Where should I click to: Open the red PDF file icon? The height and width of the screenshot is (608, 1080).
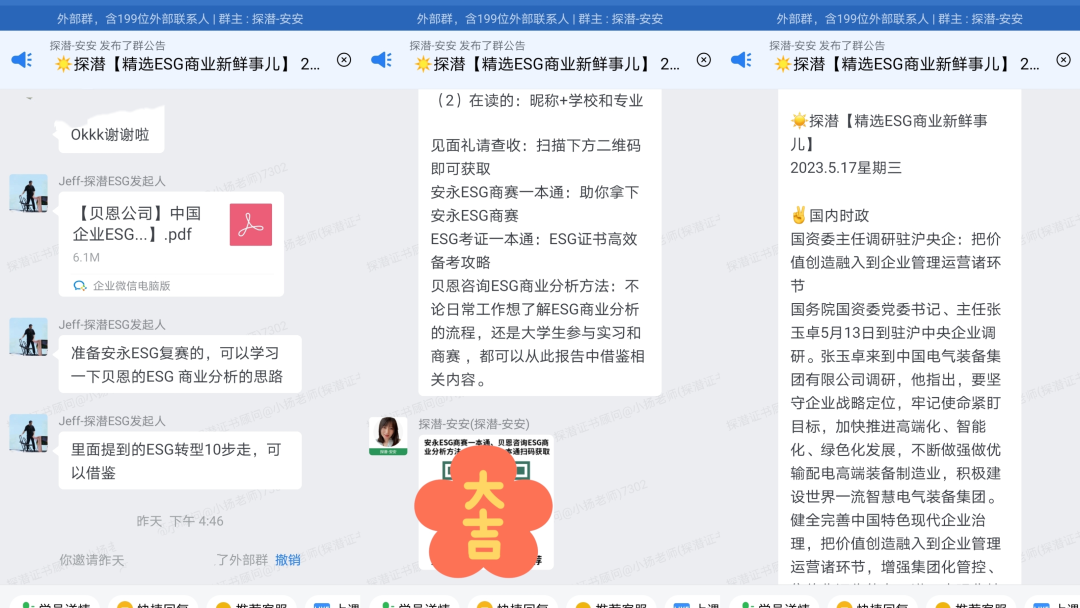click(x=251, y=224)
